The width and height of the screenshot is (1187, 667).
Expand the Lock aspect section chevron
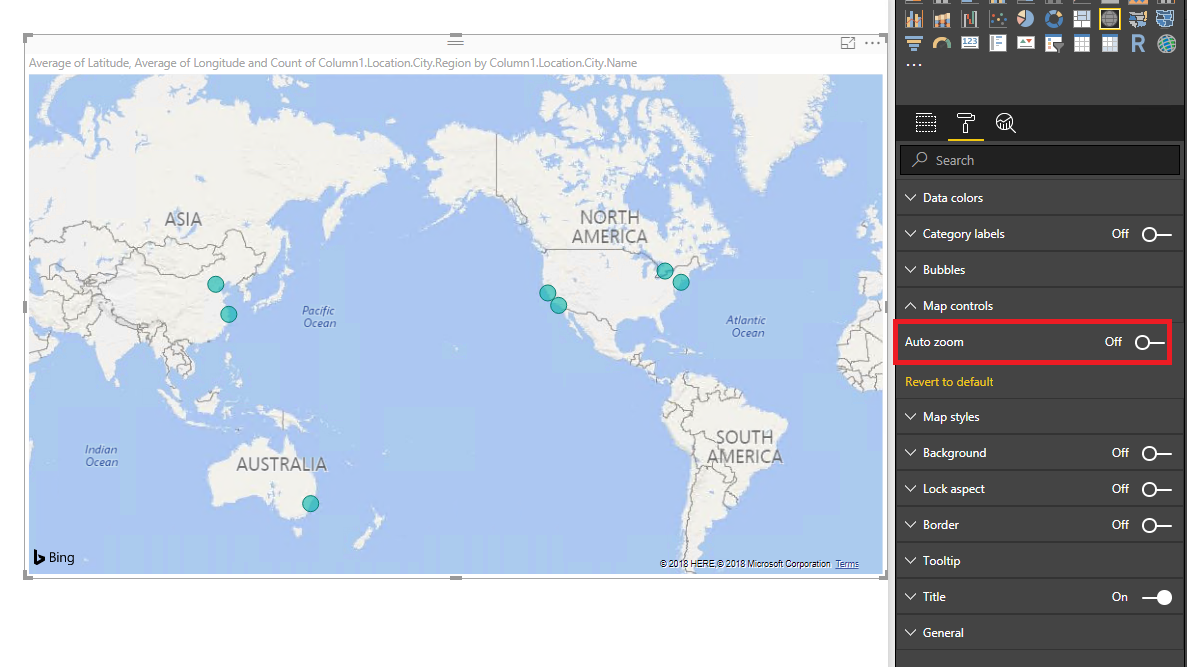tap(911, 489)
